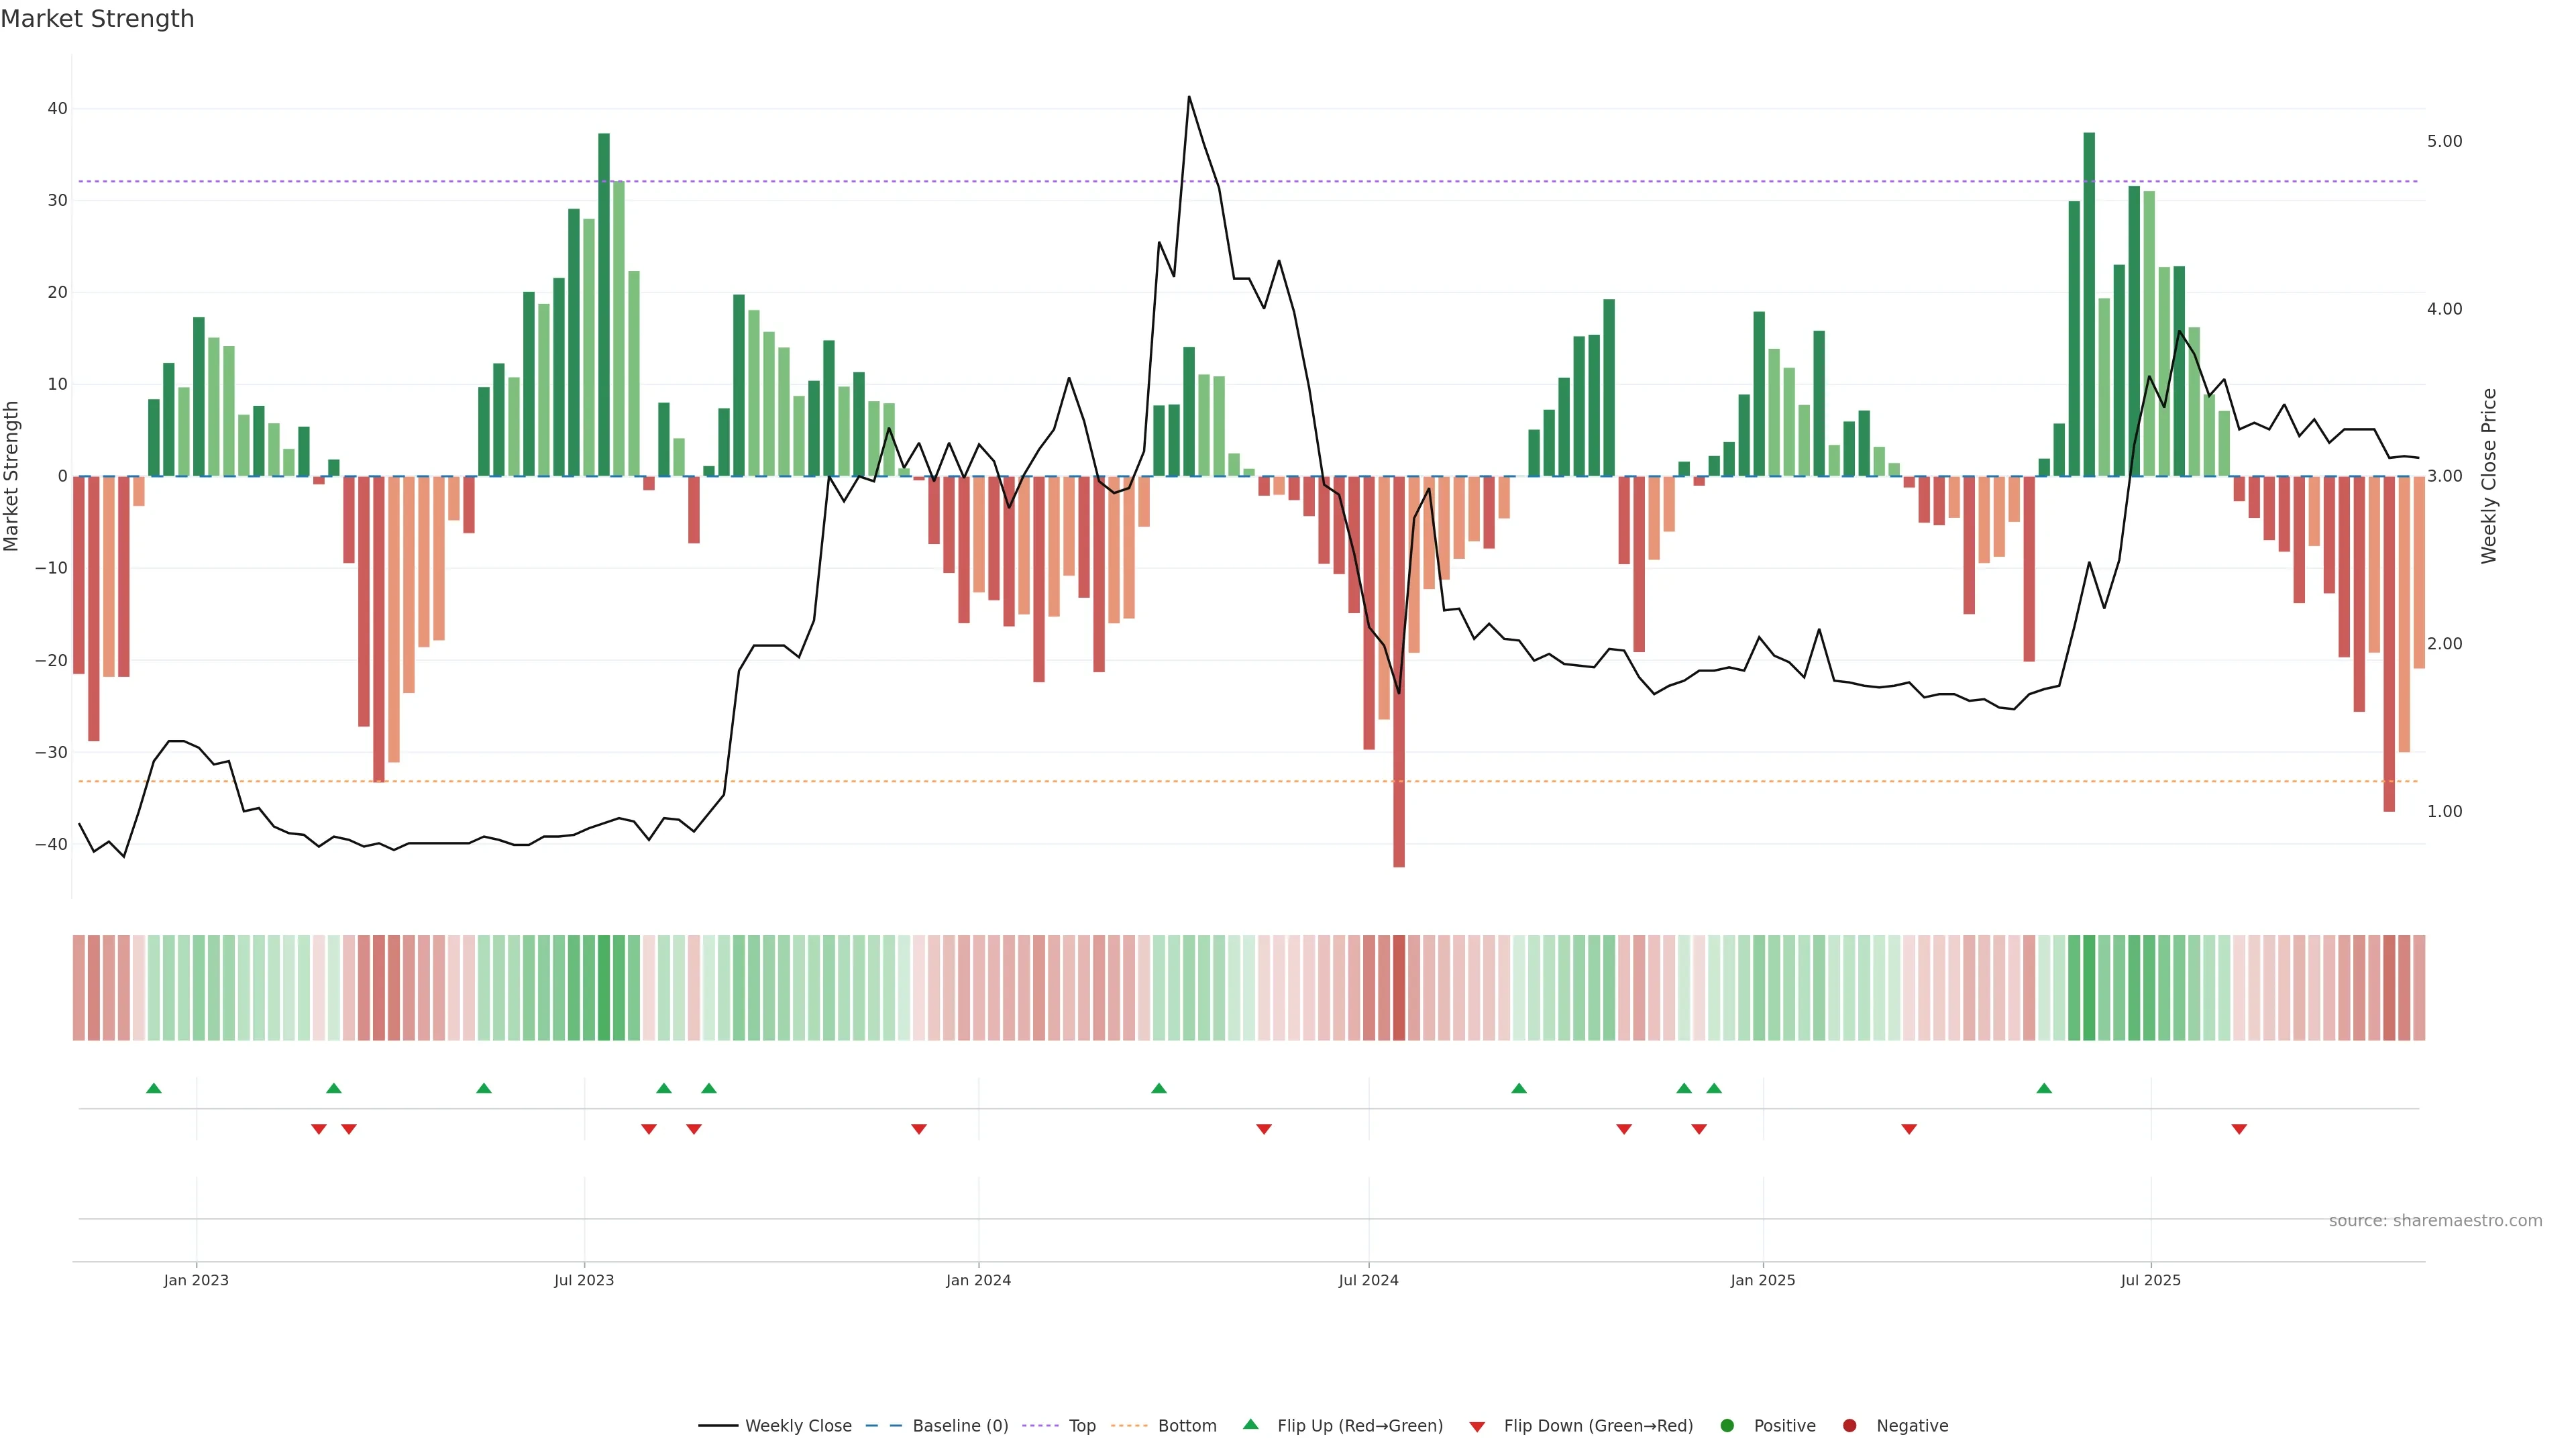Click the Jan 2024 x-axis label
The height and width of the screenshot is (1449, 2576).
click(978, 1280)
